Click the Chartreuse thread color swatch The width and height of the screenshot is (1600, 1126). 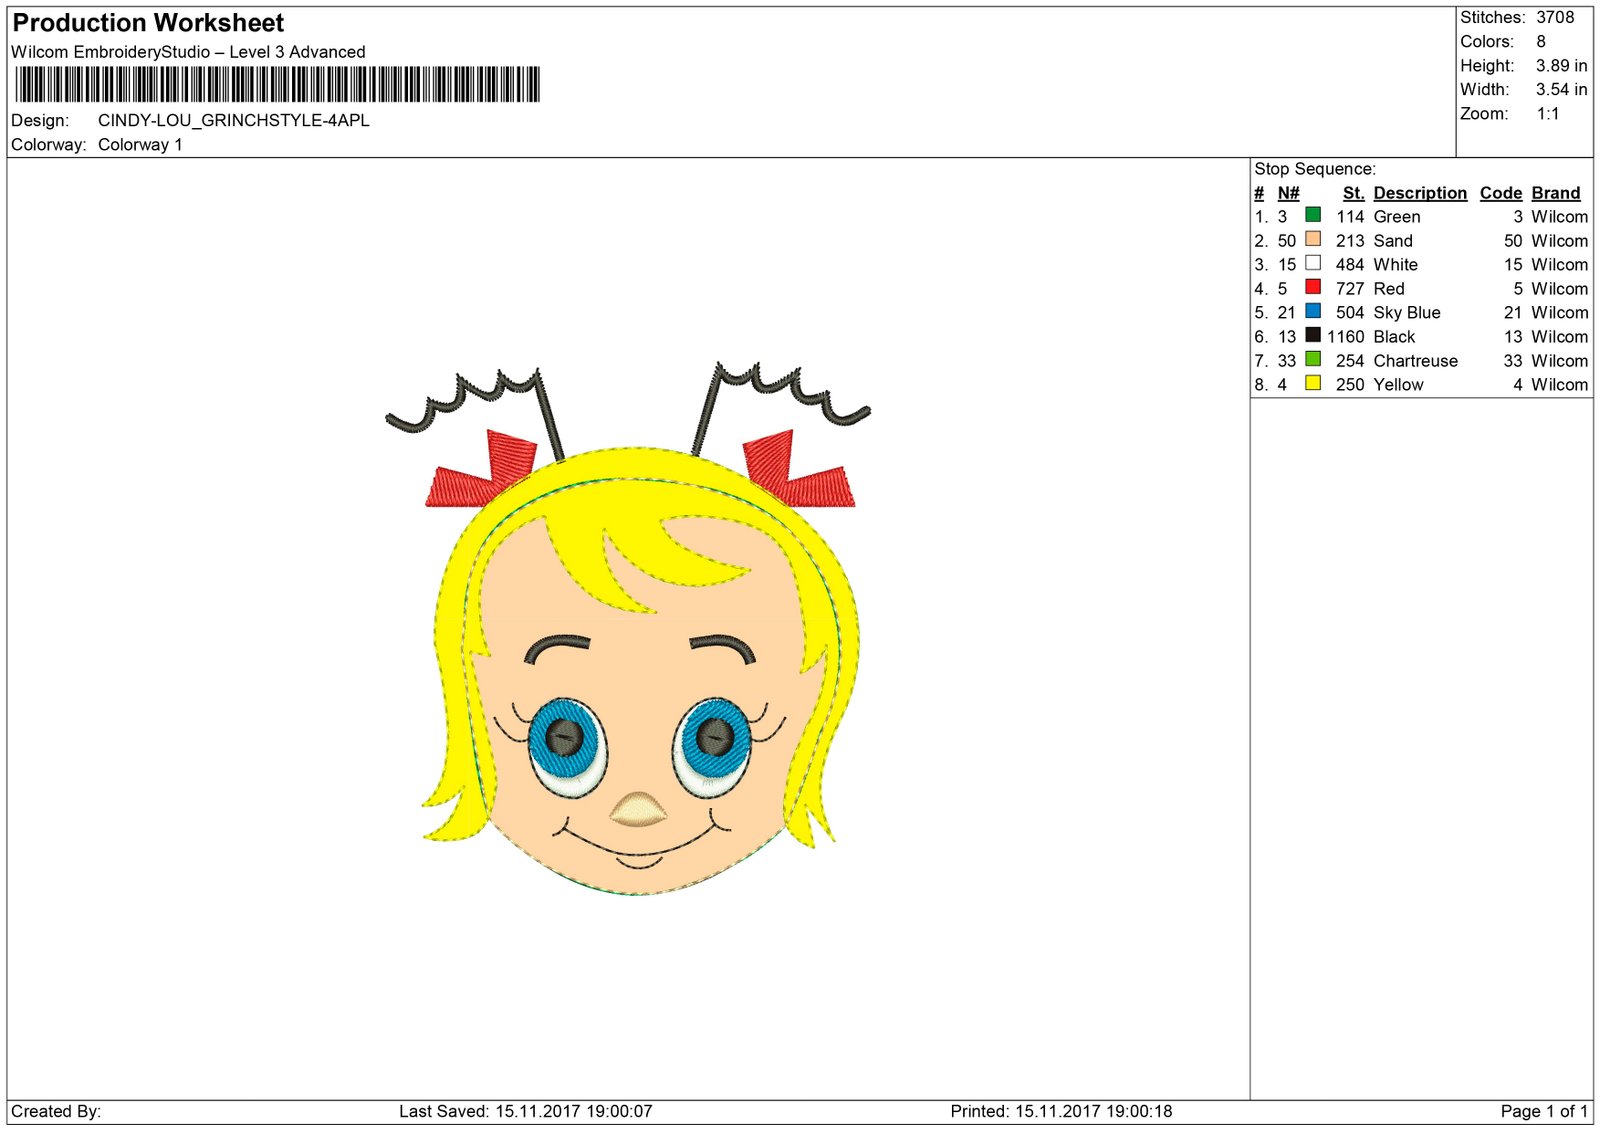pyautogui.click(x=1313, y=359)
